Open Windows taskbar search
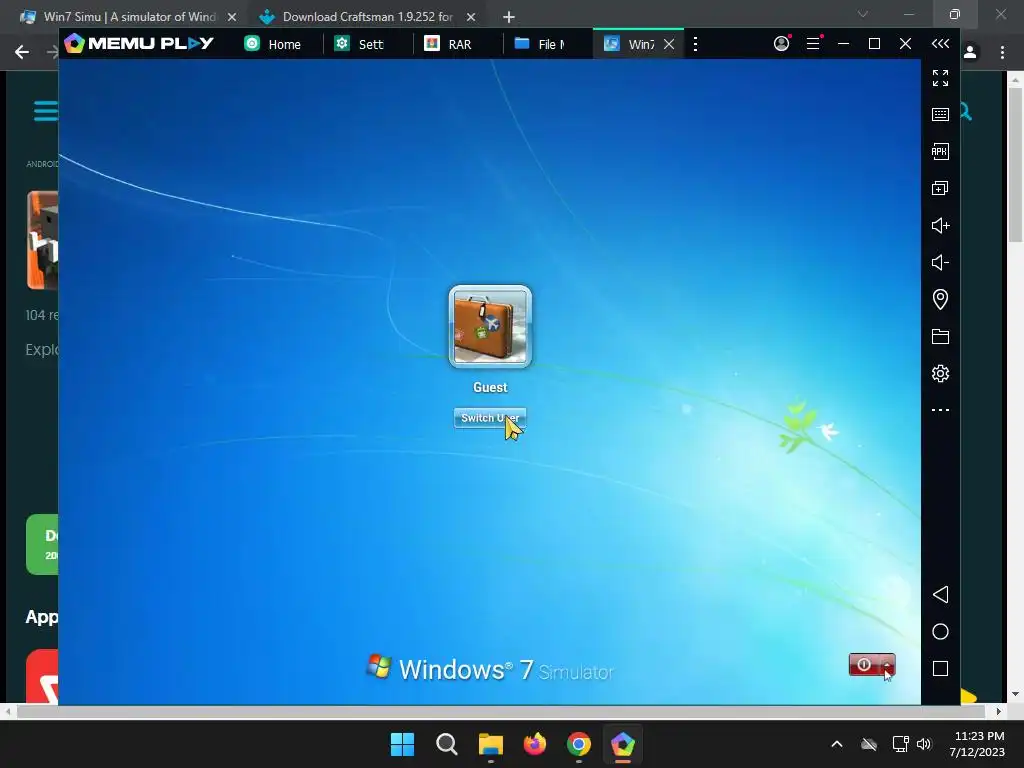This screenshot has width=1024, height=768. (447, 744)
